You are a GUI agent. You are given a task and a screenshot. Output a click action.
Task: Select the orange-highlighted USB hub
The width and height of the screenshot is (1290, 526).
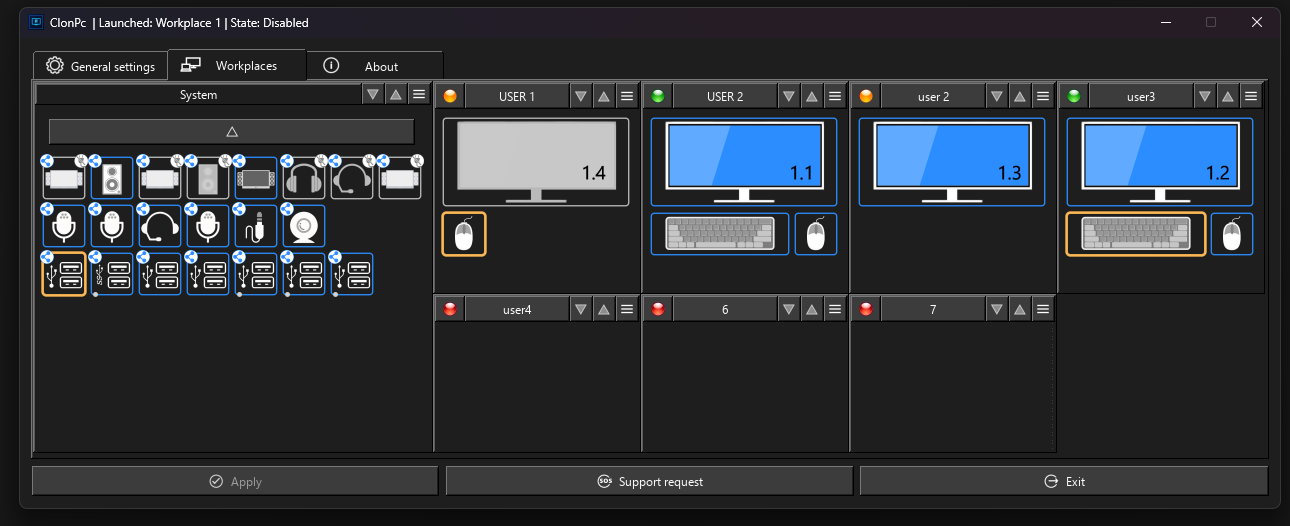(64, 274)
